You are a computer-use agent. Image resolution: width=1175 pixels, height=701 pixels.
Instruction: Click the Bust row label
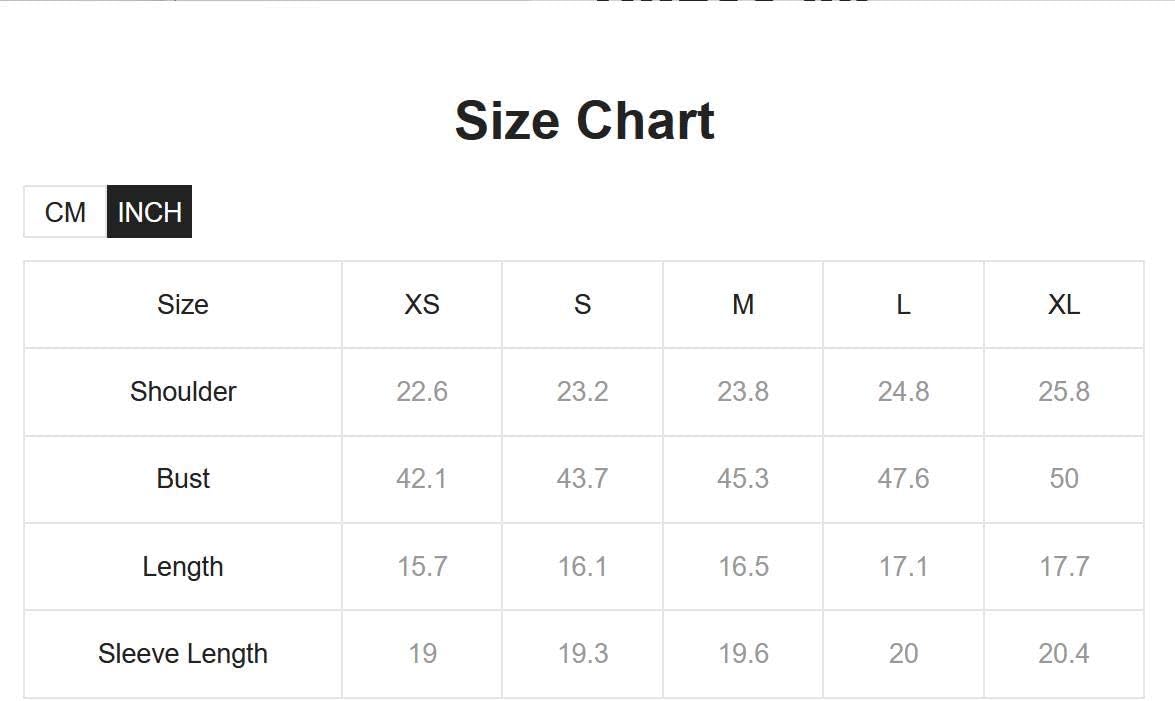point(183,478)
